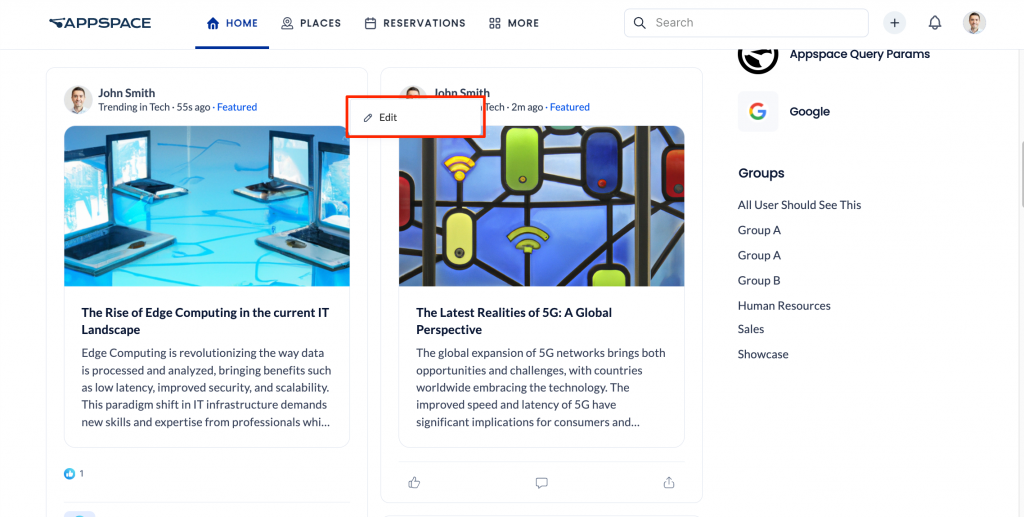This screenshot has width=1024, height=517.
Task: Open the Sales group
Action: (751, 329)
